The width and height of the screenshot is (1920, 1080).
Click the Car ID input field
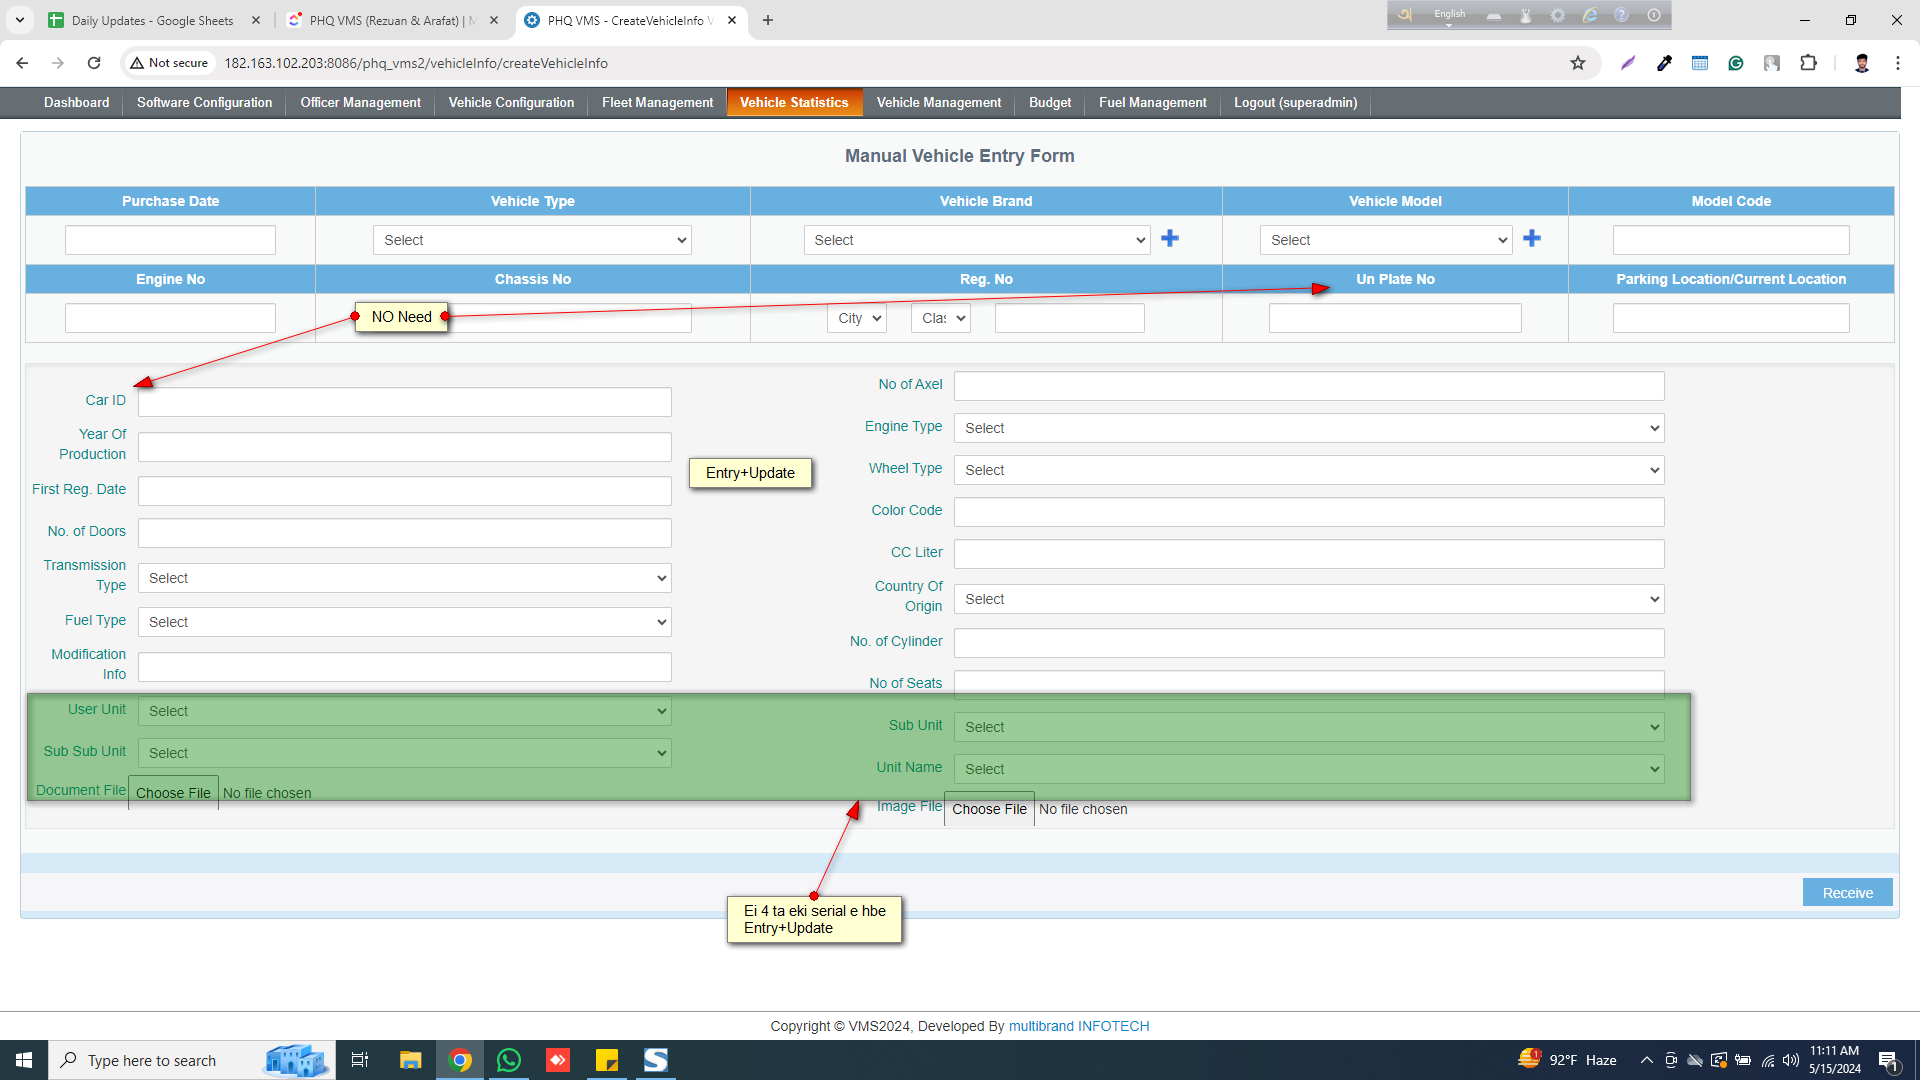(x=404, y=402)
